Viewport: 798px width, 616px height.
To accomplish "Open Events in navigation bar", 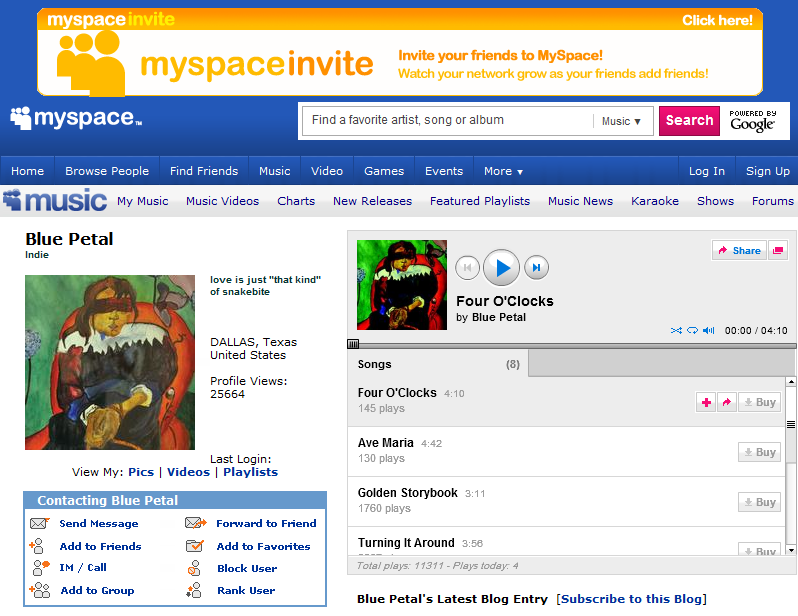I will click(444, 171).
